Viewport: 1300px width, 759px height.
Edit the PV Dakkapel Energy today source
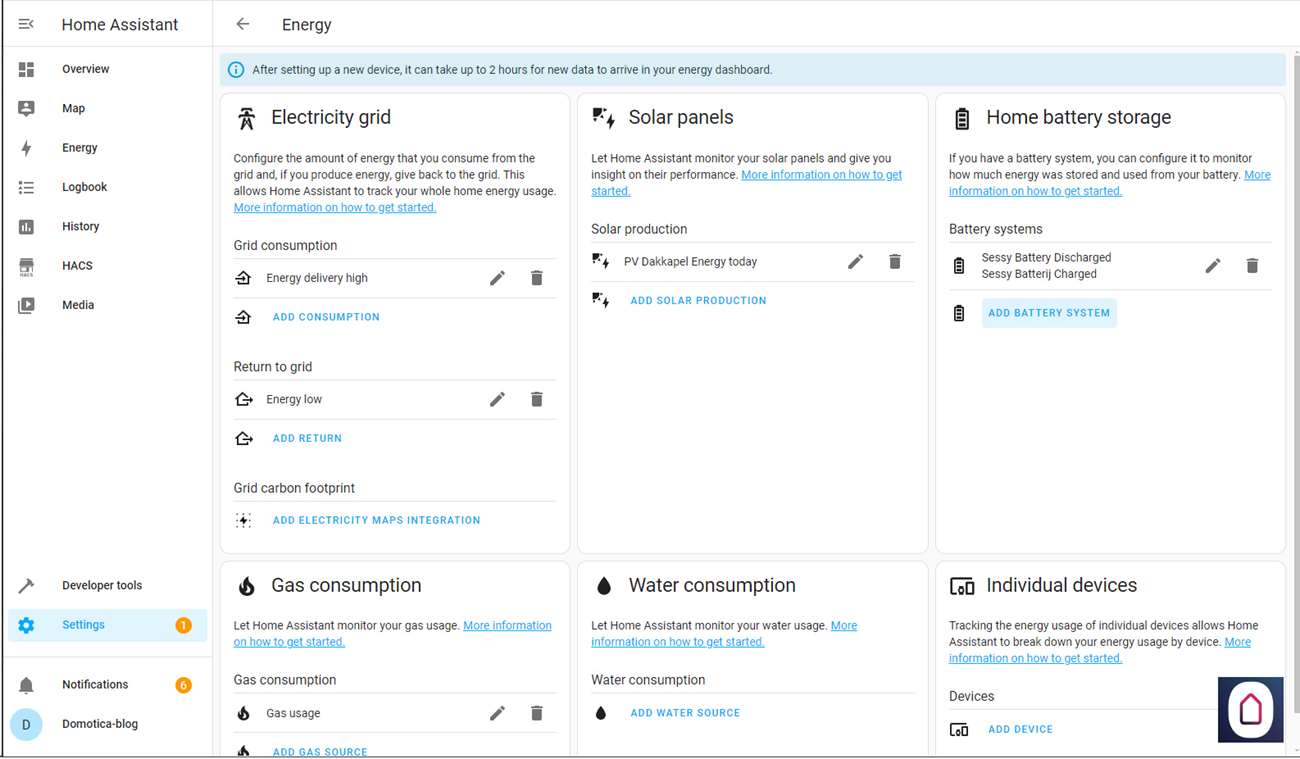click(855, 262)
